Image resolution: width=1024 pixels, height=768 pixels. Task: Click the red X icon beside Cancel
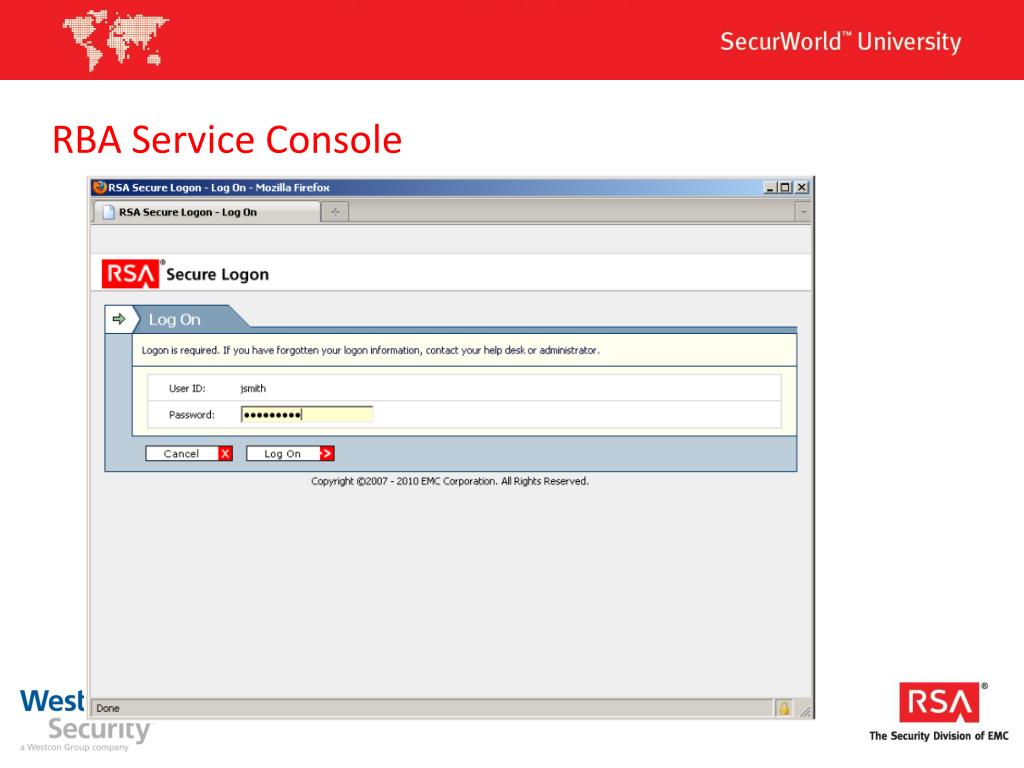pyautogui.click(x=225, y=453)
